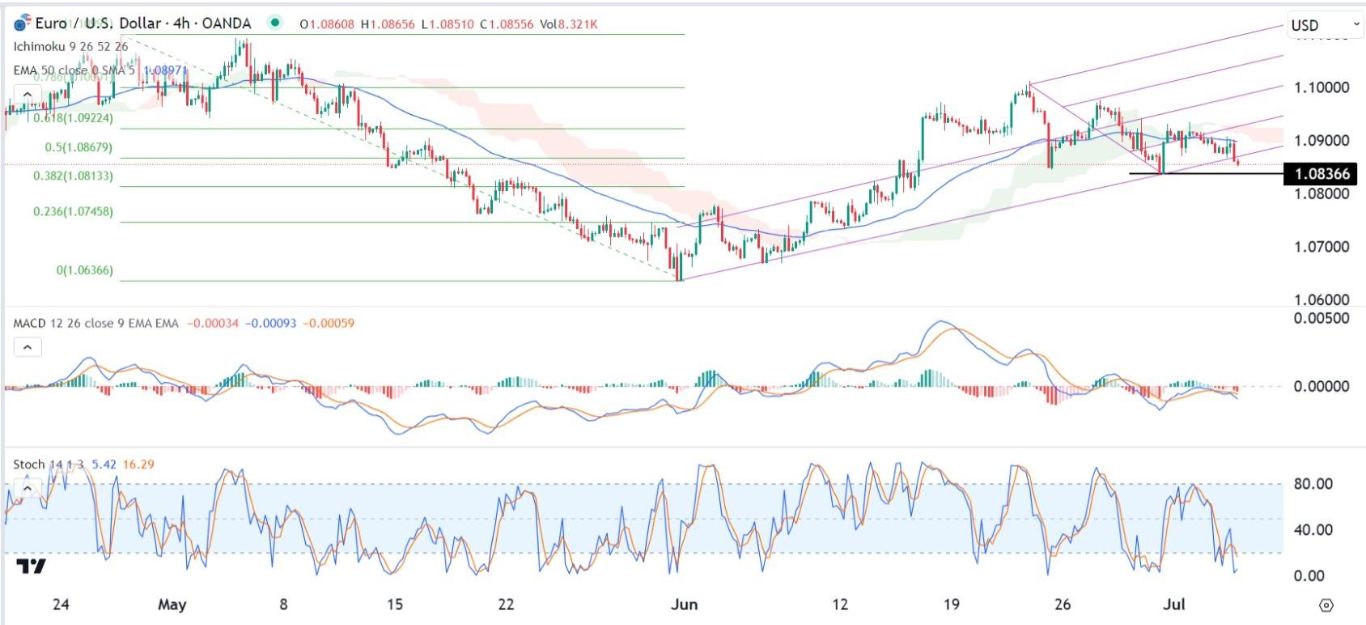
Task: Click 1.08000 on the price scale
Action: (x=1320, y=193)
